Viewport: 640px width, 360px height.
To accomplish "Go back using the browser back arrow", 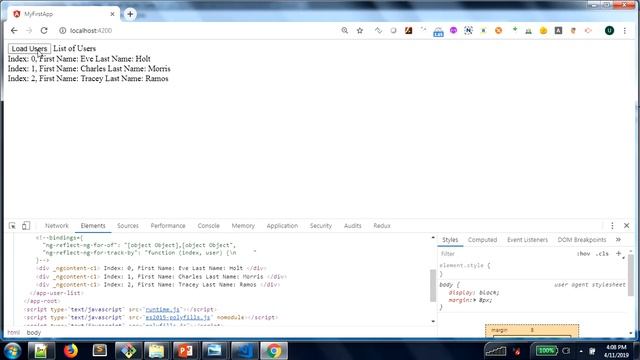I will 14,31.
